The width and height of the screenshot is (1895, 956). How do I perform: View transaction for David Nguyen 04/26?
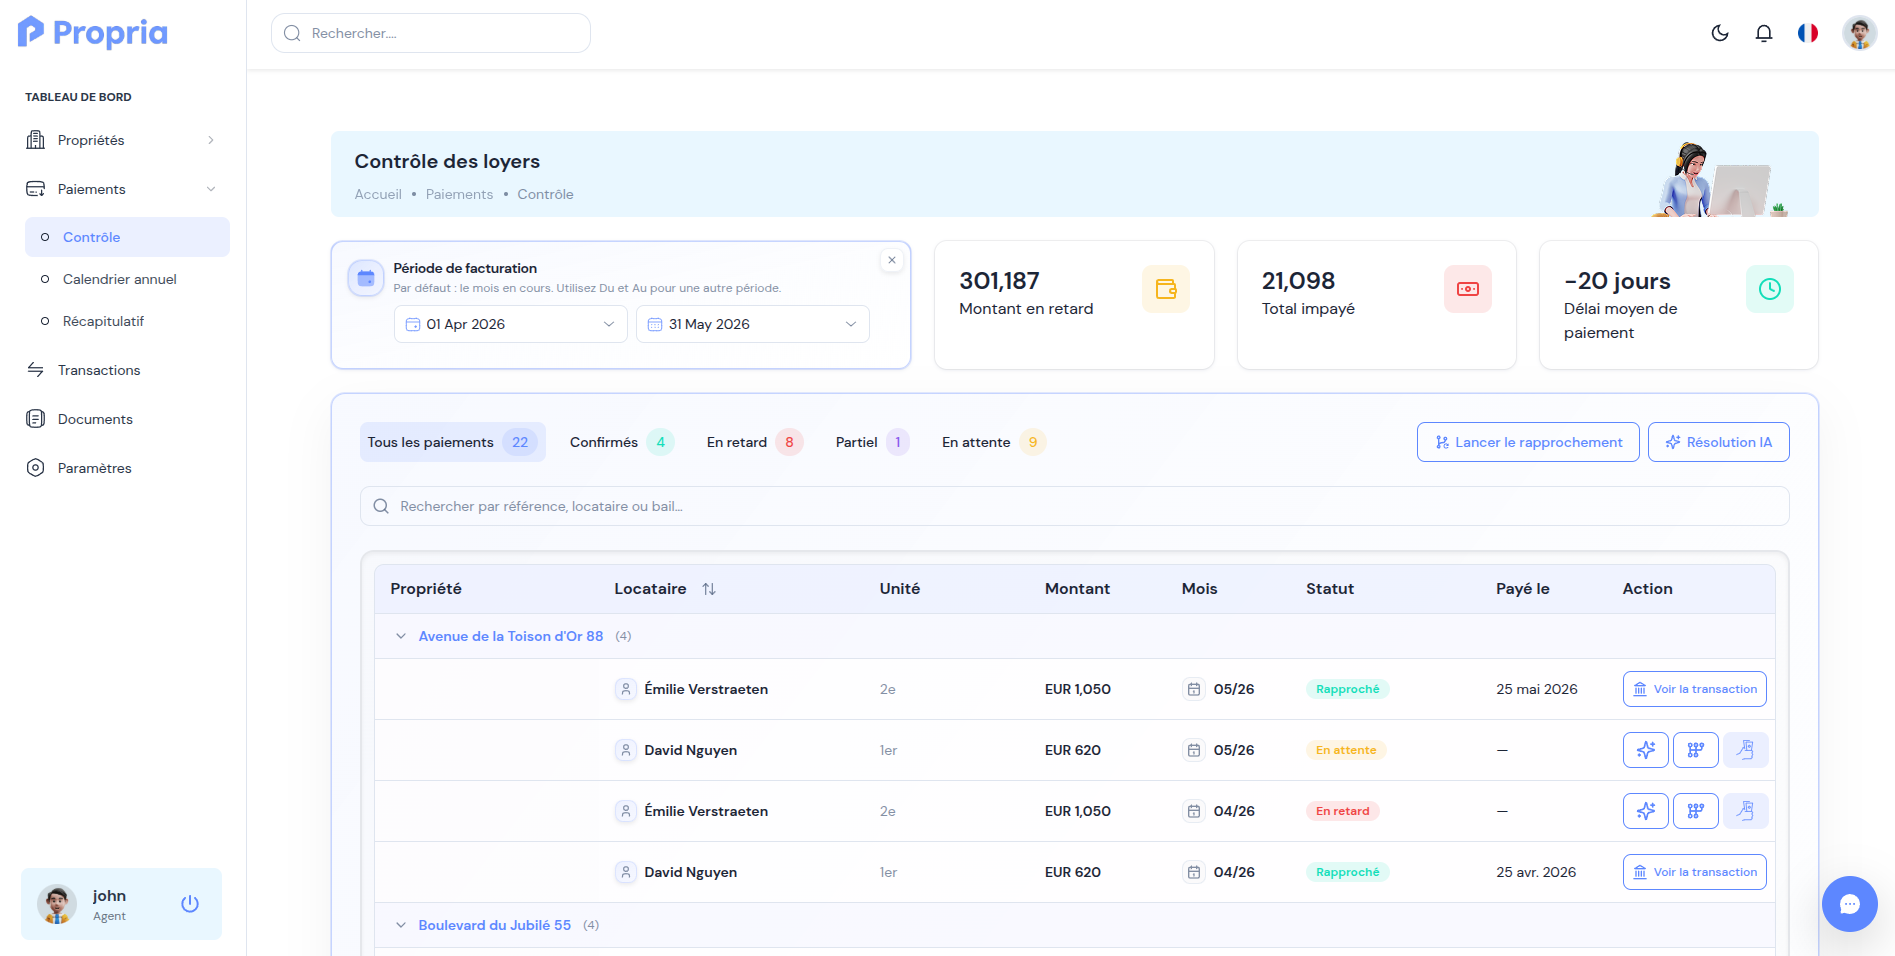point(1695,872)
